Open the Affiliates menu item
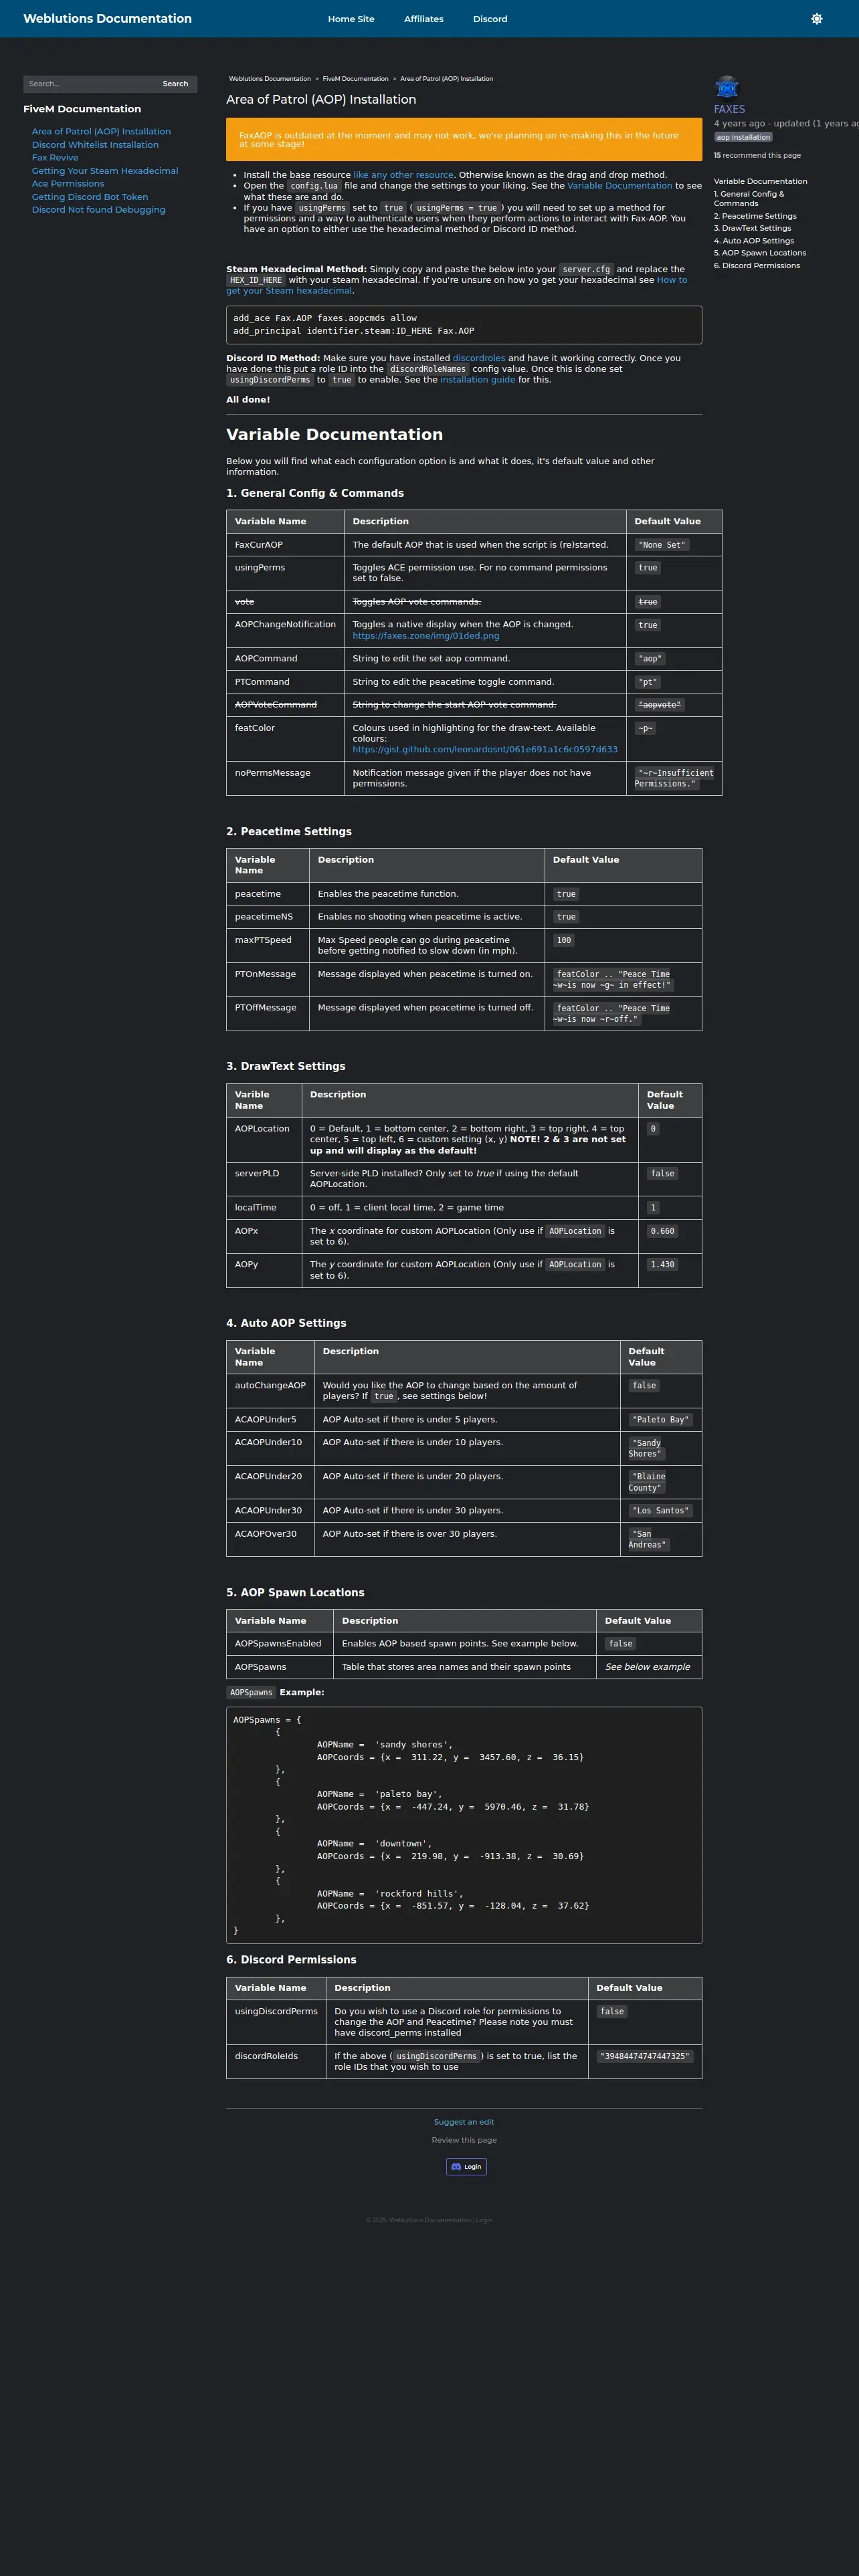Viewport: 859px width, 2576px height. [423, 19]
